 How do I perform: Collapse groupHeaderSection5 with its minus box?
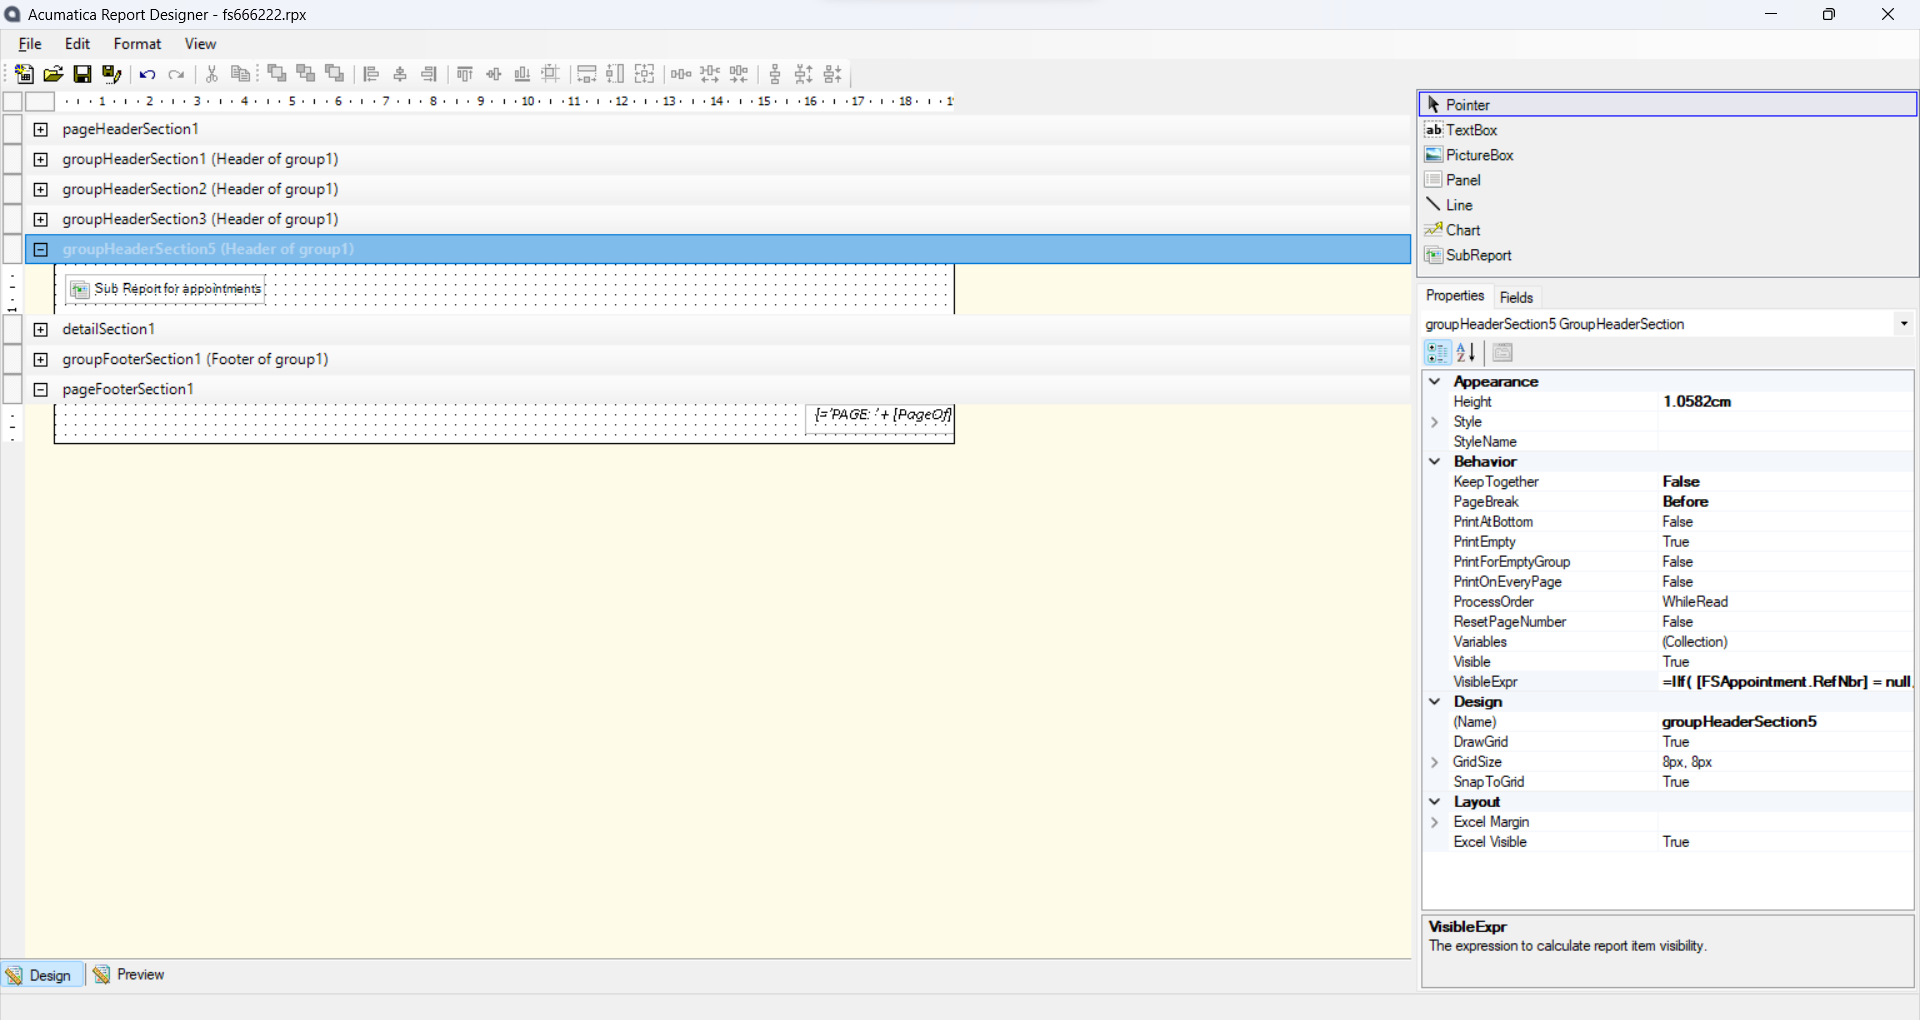click(41, 249)
